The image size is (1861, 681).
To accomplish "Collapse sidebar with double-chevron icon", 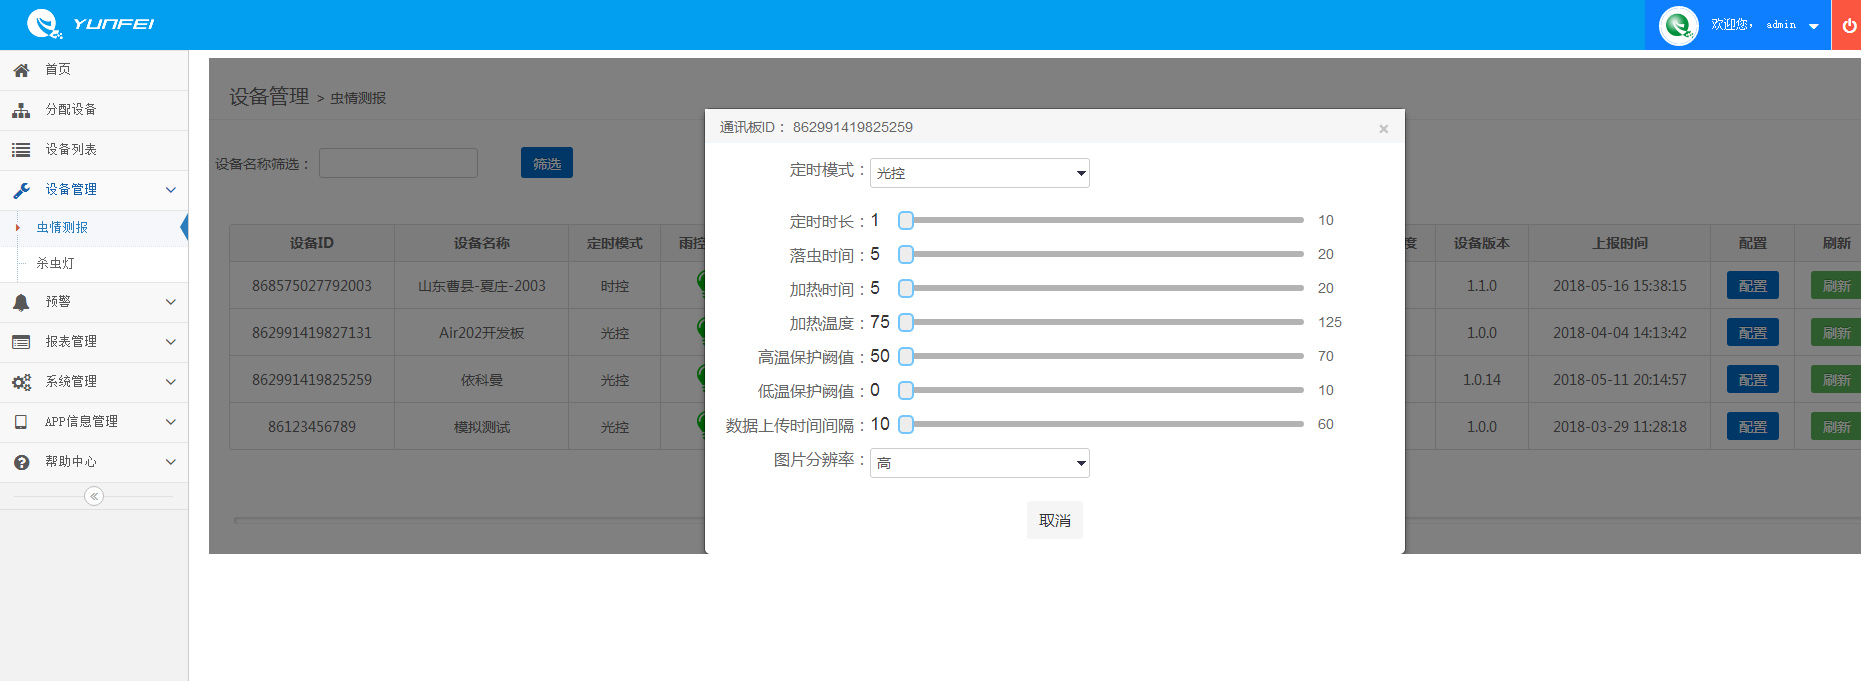I will coord(94,496).
